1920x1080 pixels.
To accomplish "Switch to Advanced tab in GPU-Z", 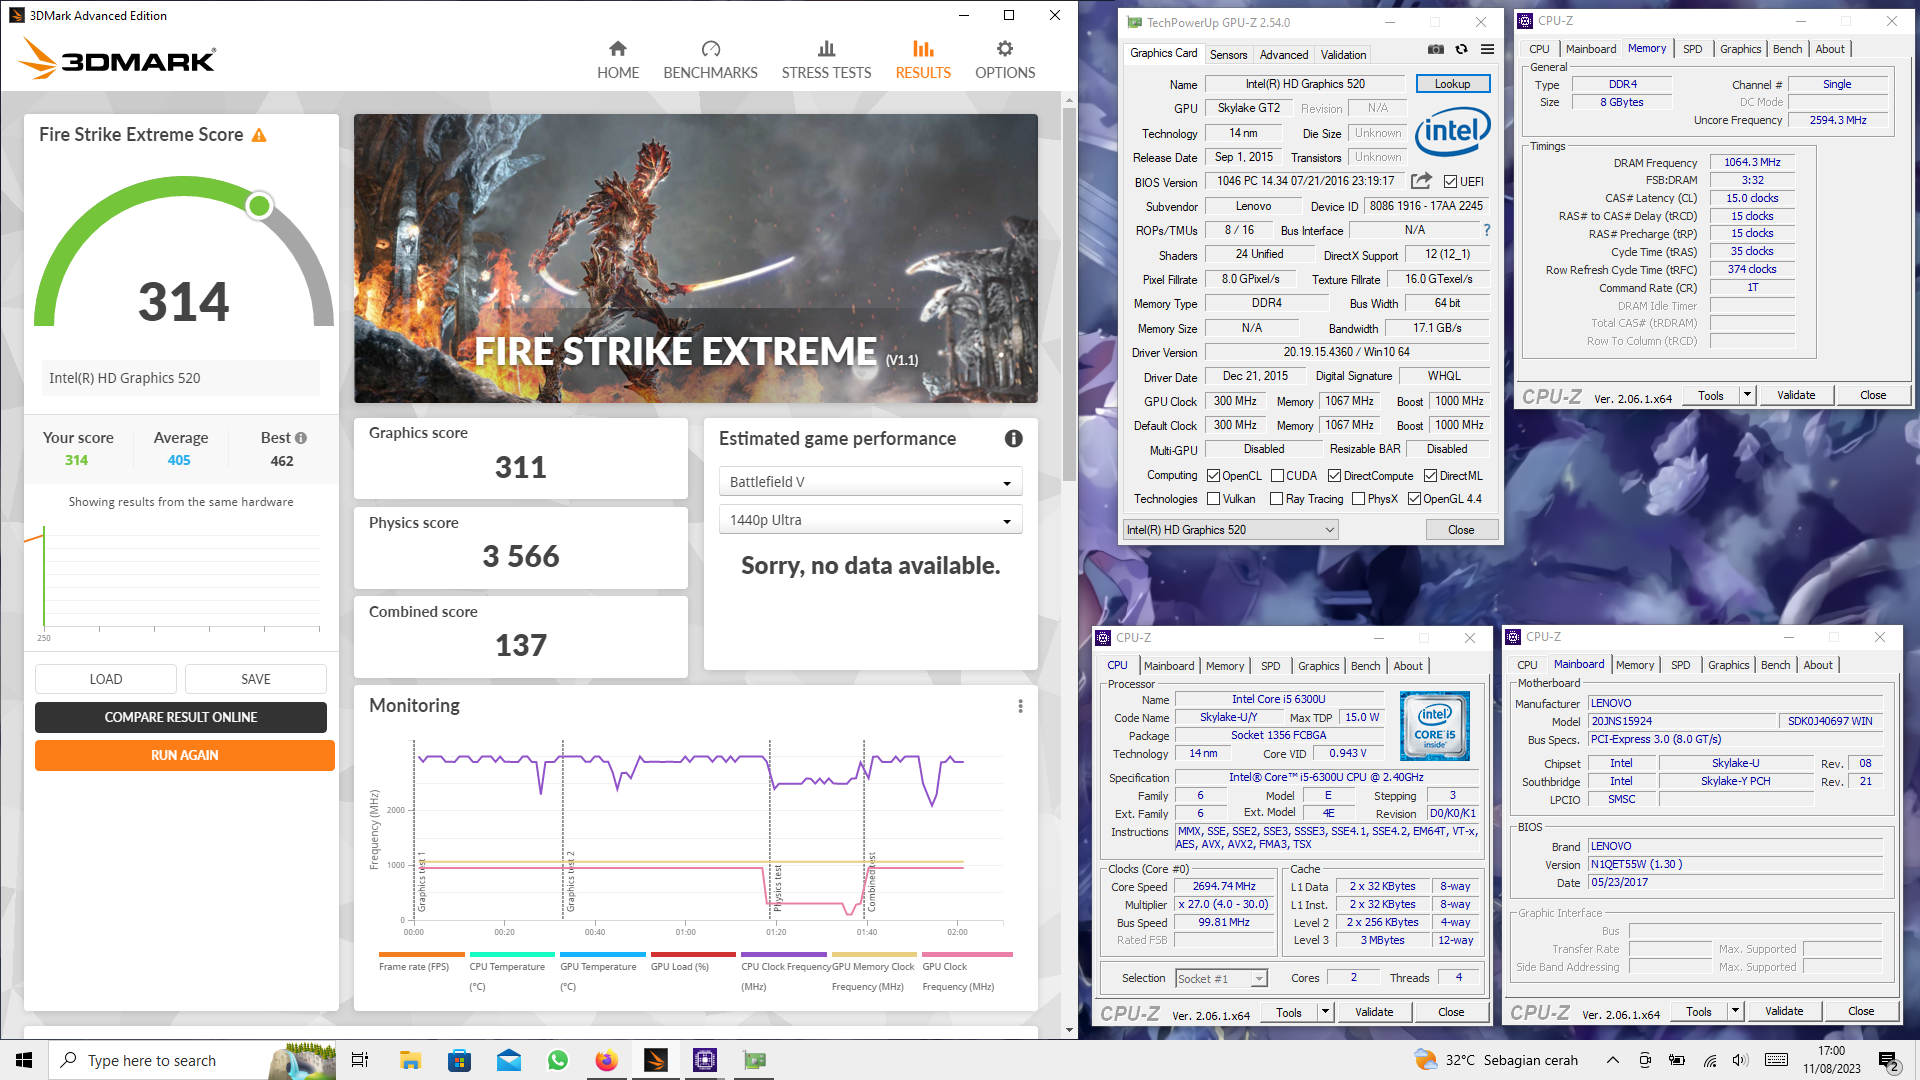I will coord(1283,55).
